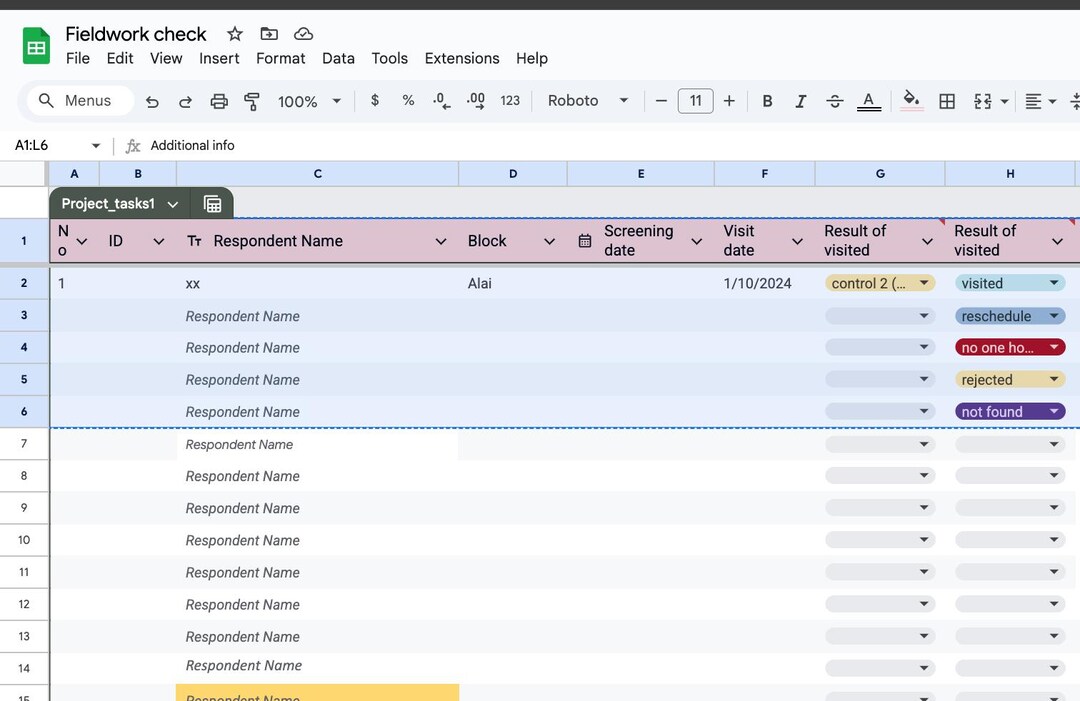Open the text color picker
This screenshot has height=701, width=1080.
(x=869, y=100)
